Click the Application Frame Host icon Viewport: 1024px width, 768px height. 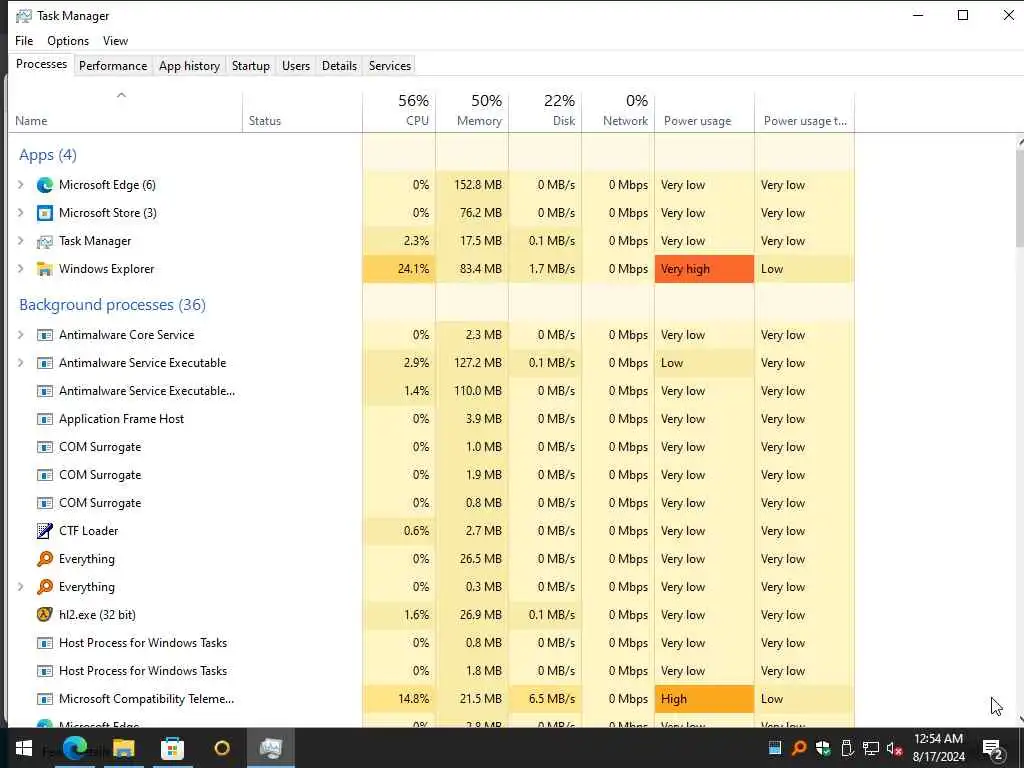(44, 419)
